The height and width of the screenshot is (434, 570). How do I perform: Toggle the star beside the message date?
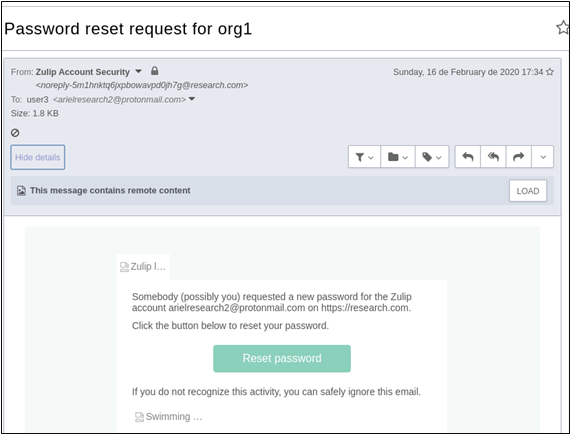(x=550, y=72)
